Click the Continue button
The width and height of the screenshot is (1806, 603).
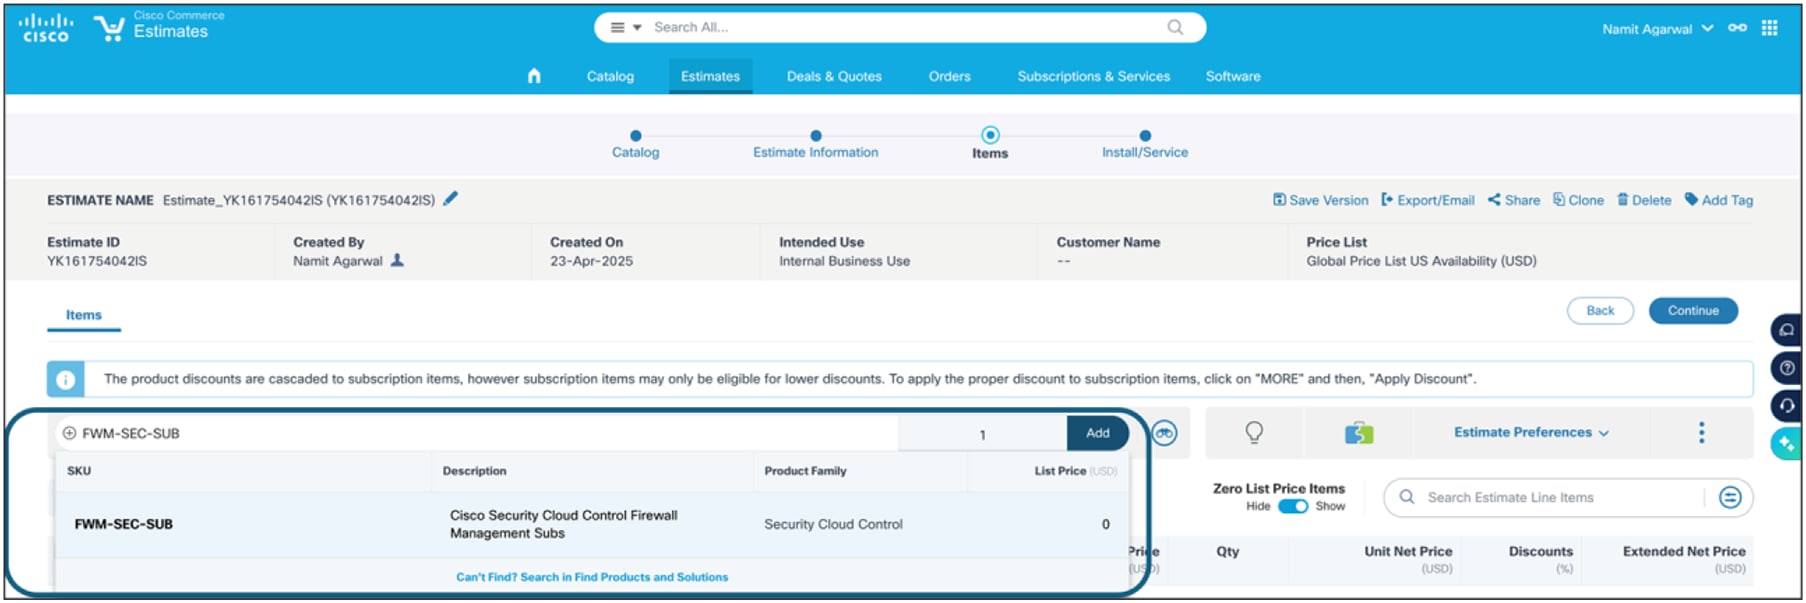click(1693, 311)
